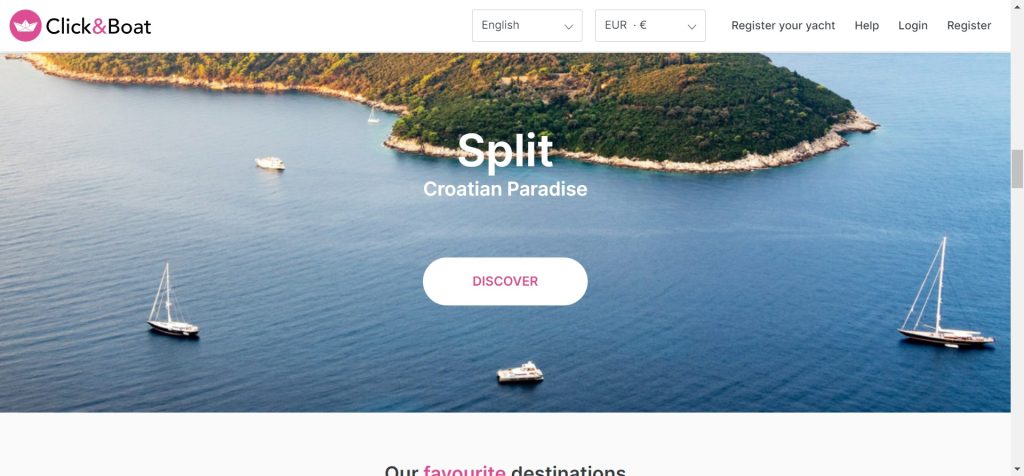Click Our favourite destinations heading

click(x=505, y=471)
